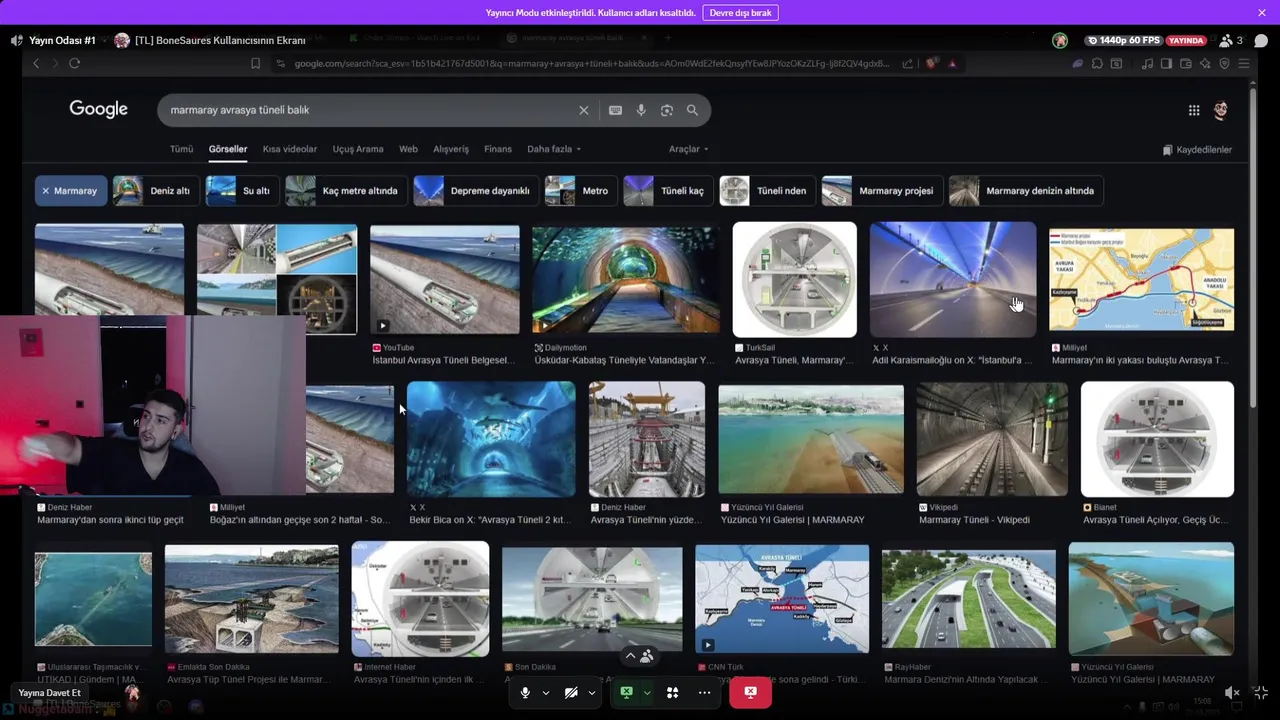Click the 1440p 60 FPS quality badge
Image resolution: width=1280 pixels, height=720 pixels.
(1123, 41)
